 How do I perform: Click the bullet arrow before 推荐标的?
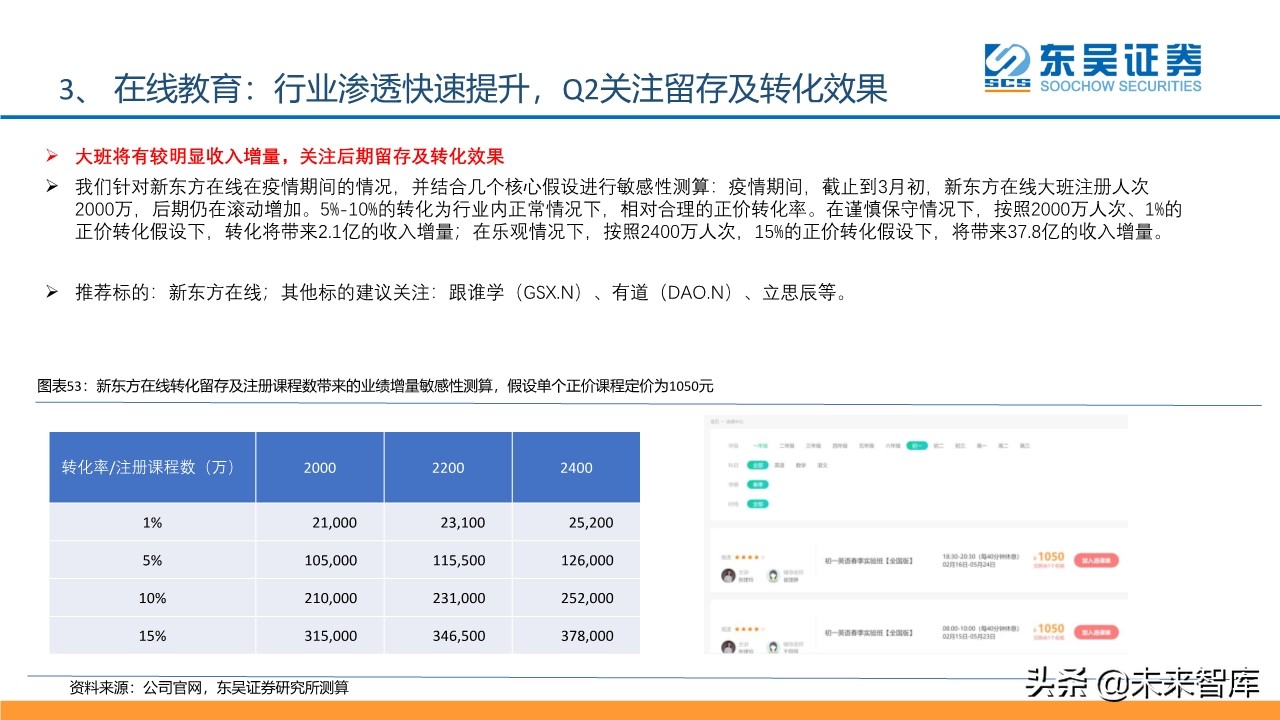pos(53,292)
